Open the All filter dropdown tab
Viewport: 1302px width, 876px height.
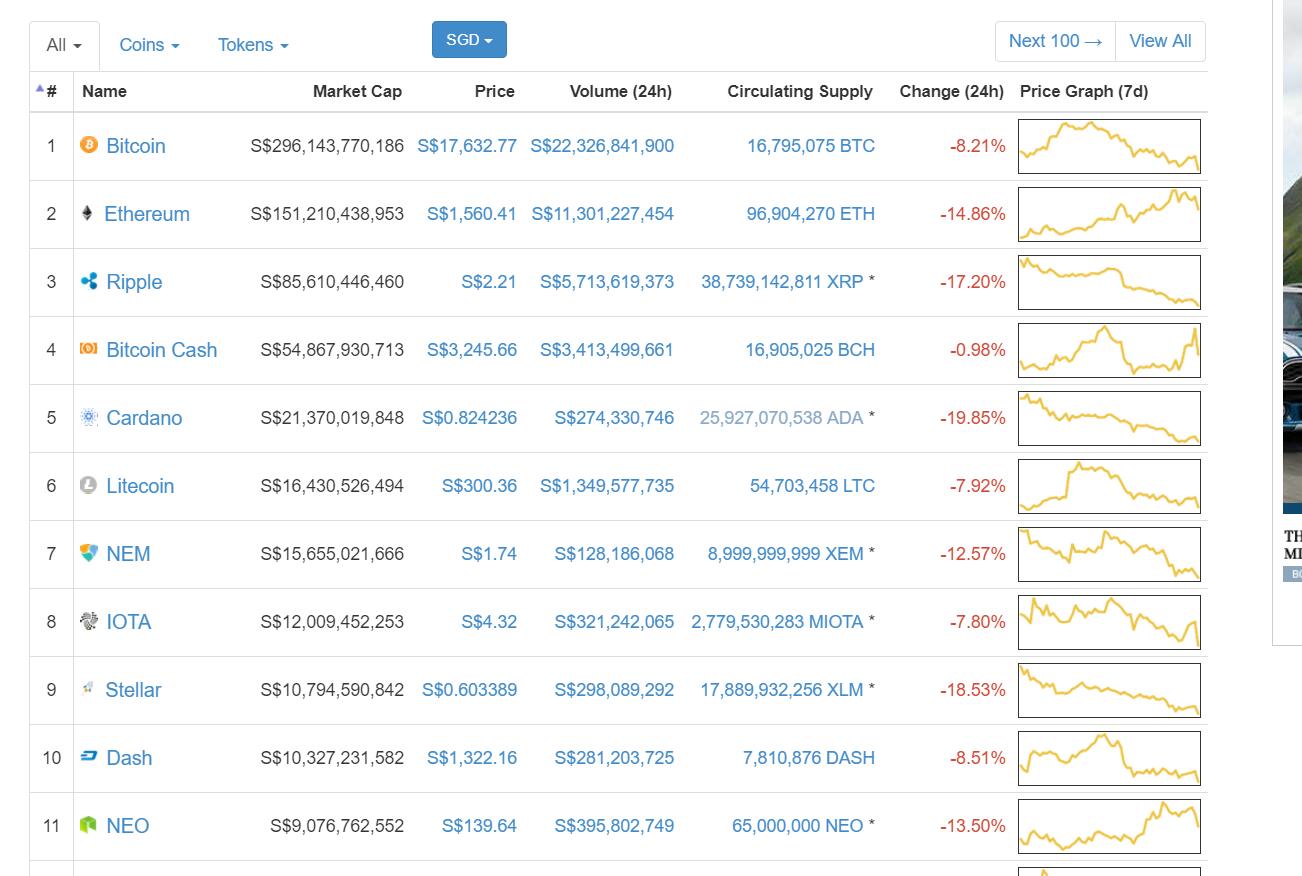tap(65, 46)
